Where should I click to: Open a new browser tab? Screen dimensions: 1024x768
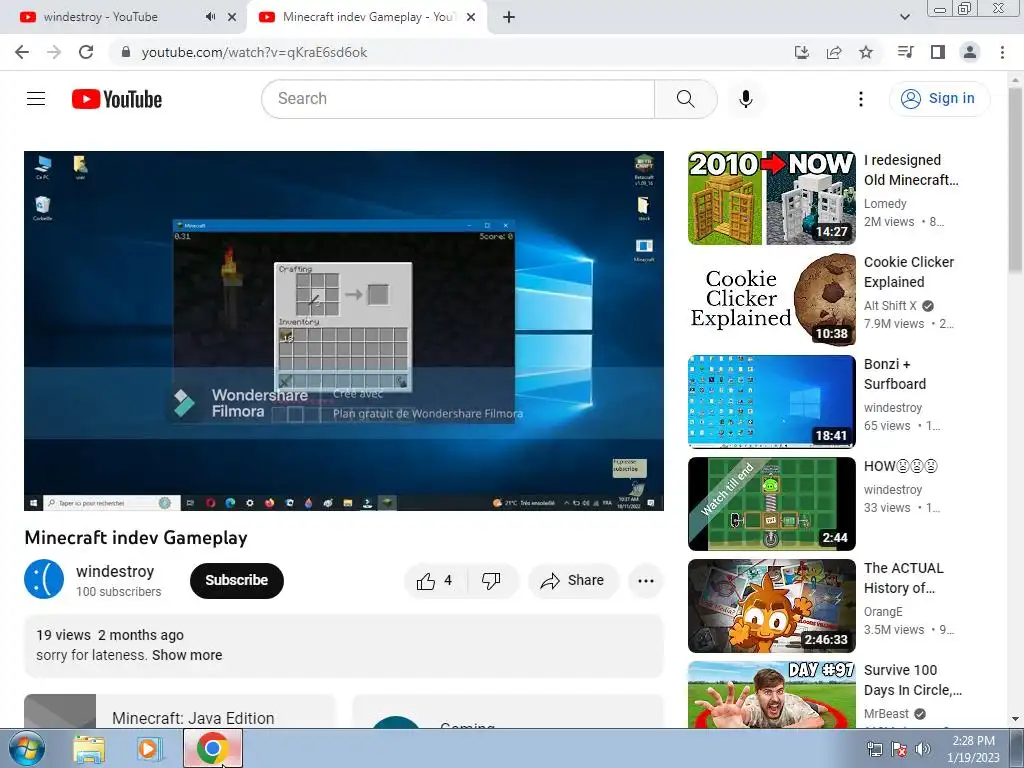point(509,17)
